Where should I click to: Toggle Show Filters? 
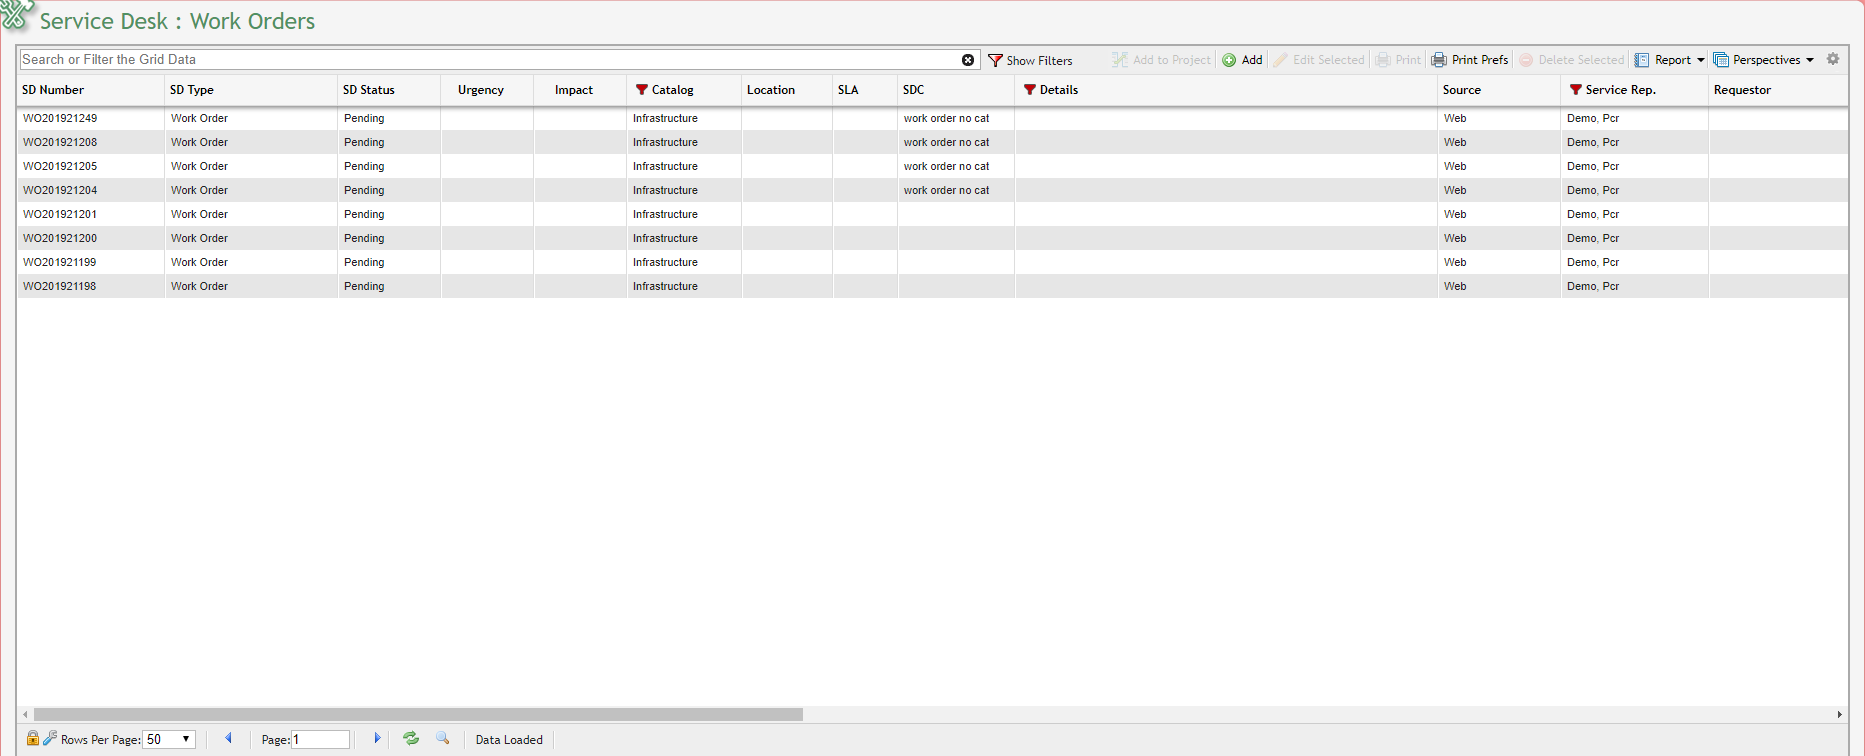tap(1030, 60)
